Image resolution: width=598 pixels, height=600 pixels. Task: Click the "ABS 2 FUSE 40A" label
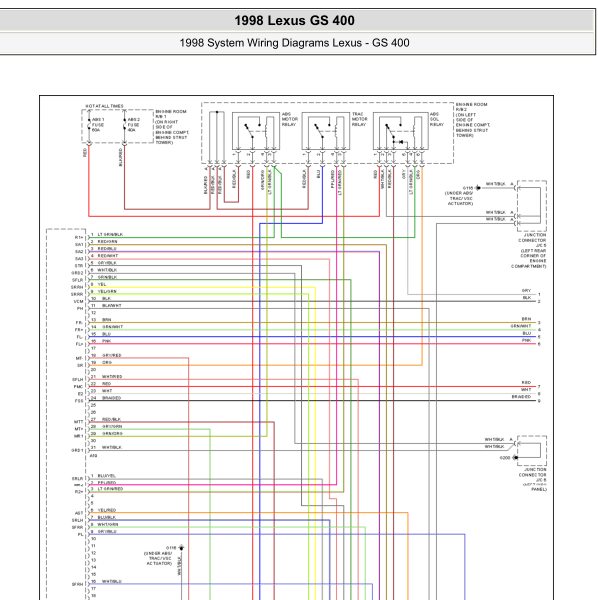[134, 125]
